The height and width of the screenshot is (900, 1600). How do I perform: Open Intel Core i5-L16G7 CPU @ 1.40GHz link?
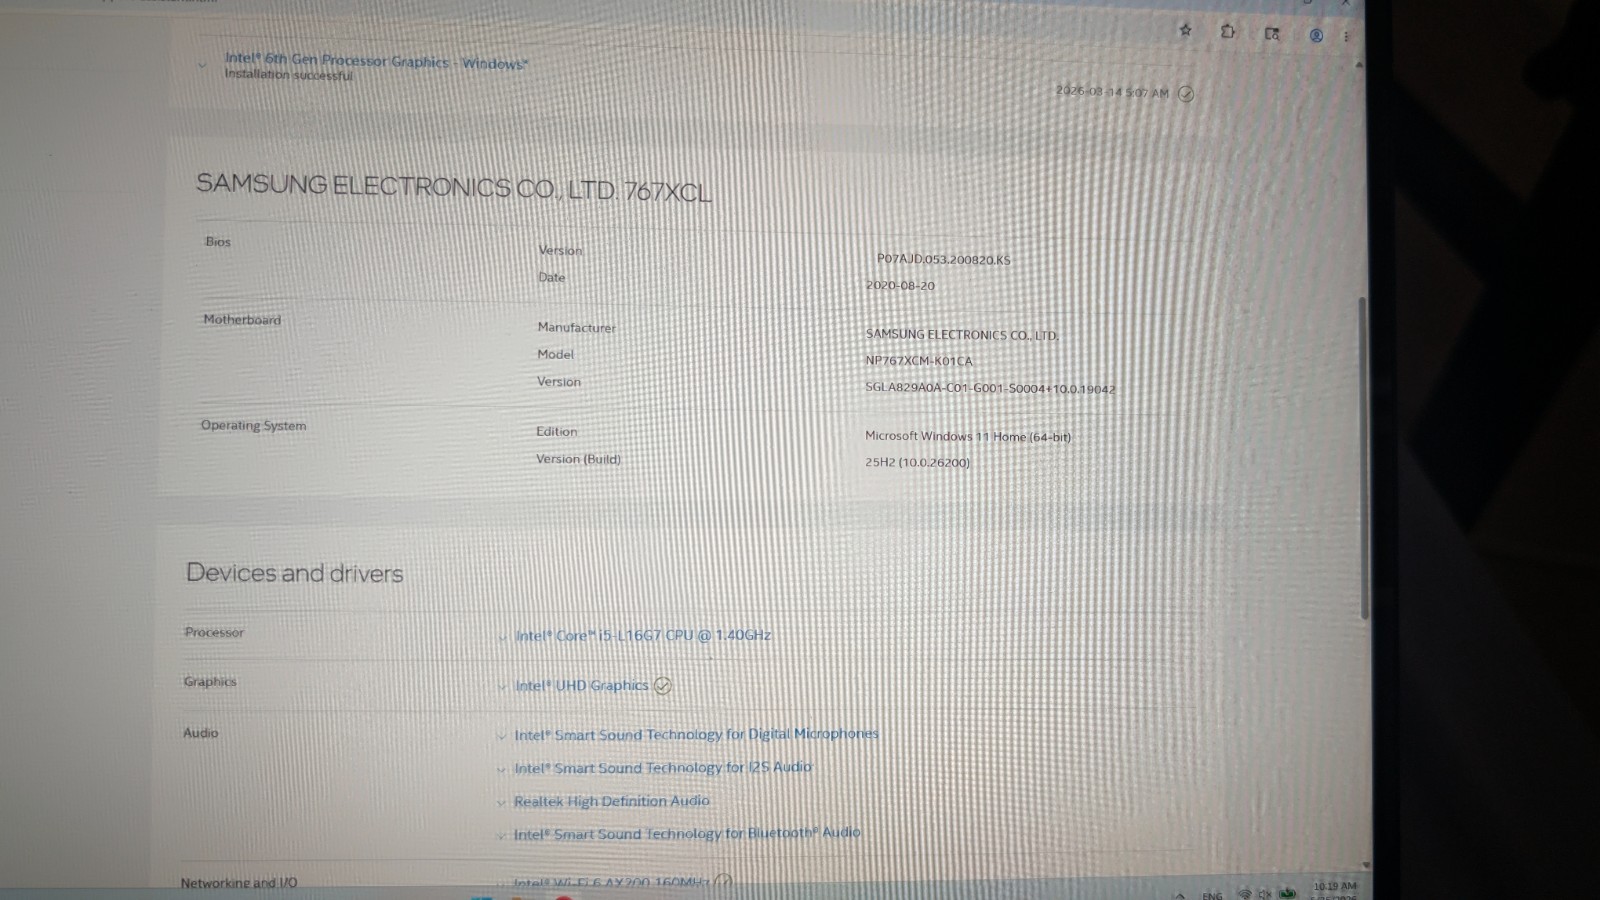pyautogui.click(x=643, y=635)
